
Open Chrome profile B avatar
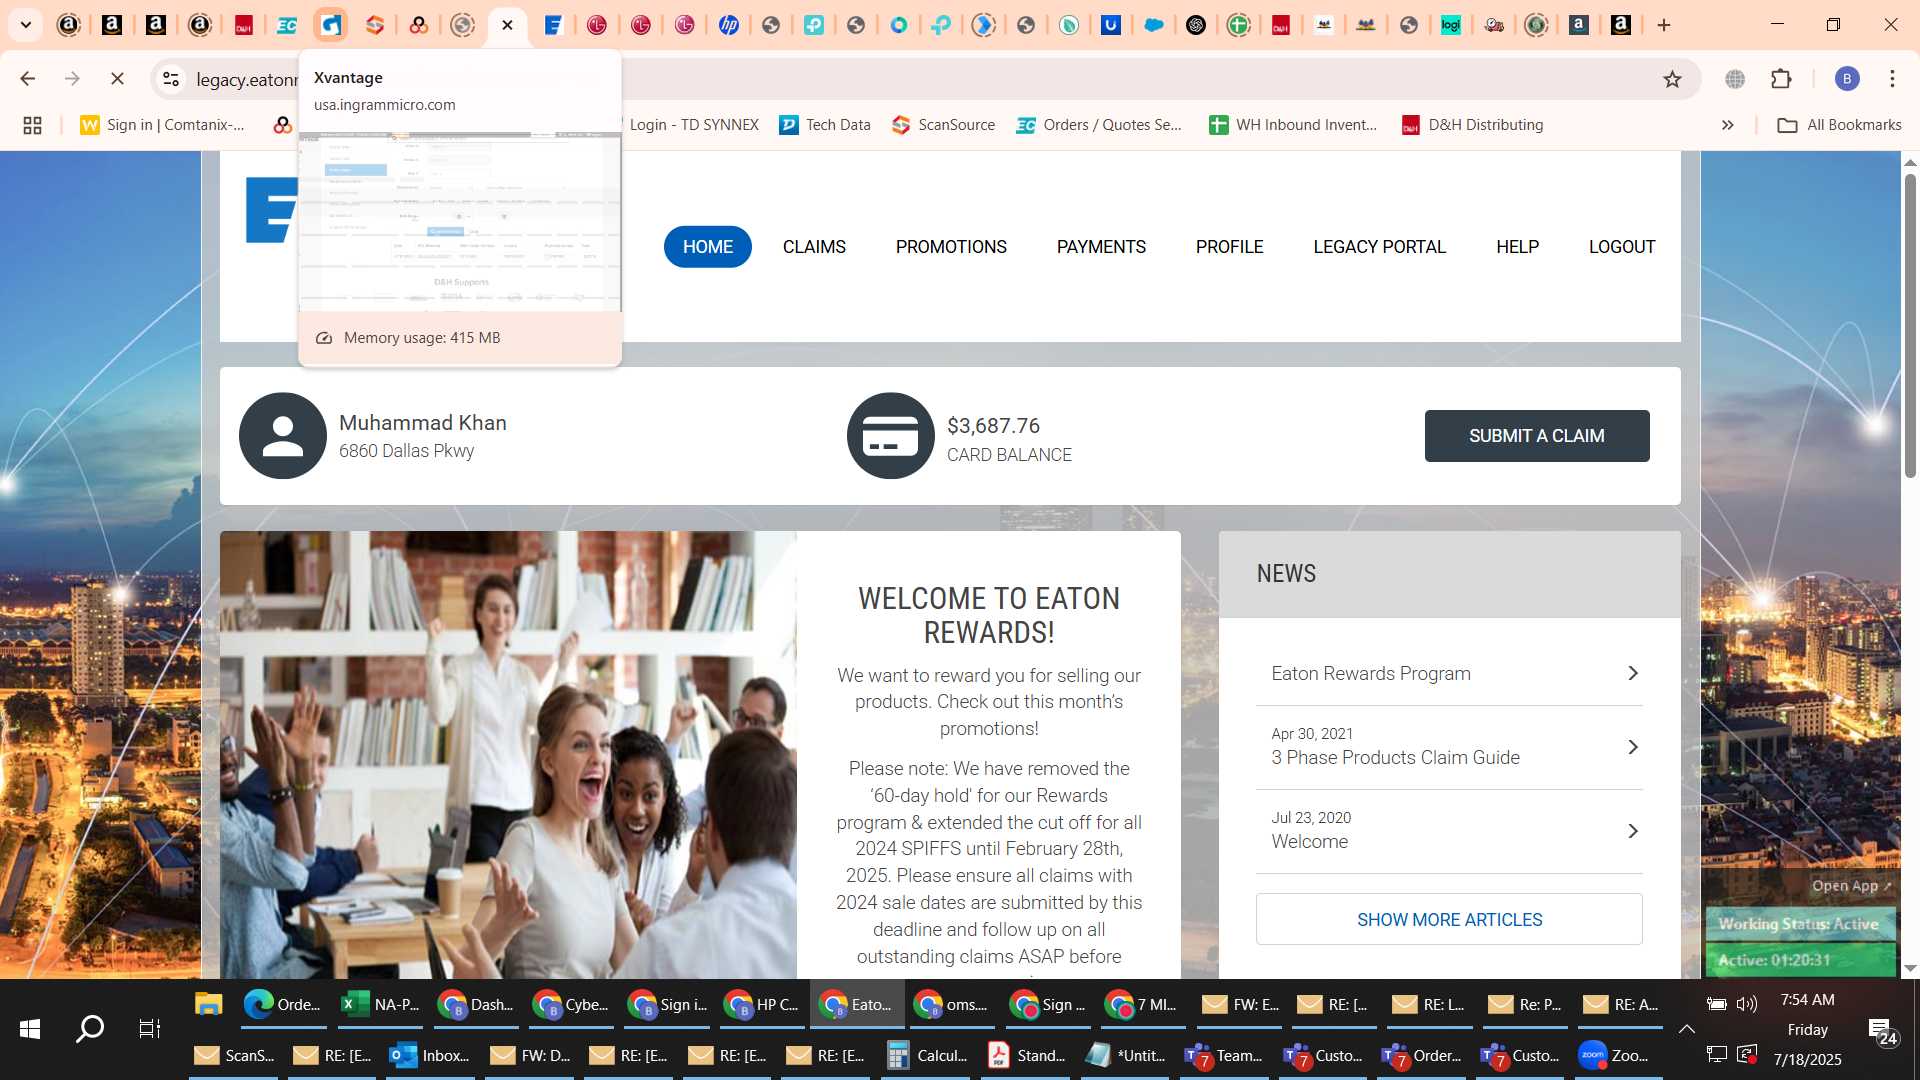pyautogui.click(x=1847, y=79)
